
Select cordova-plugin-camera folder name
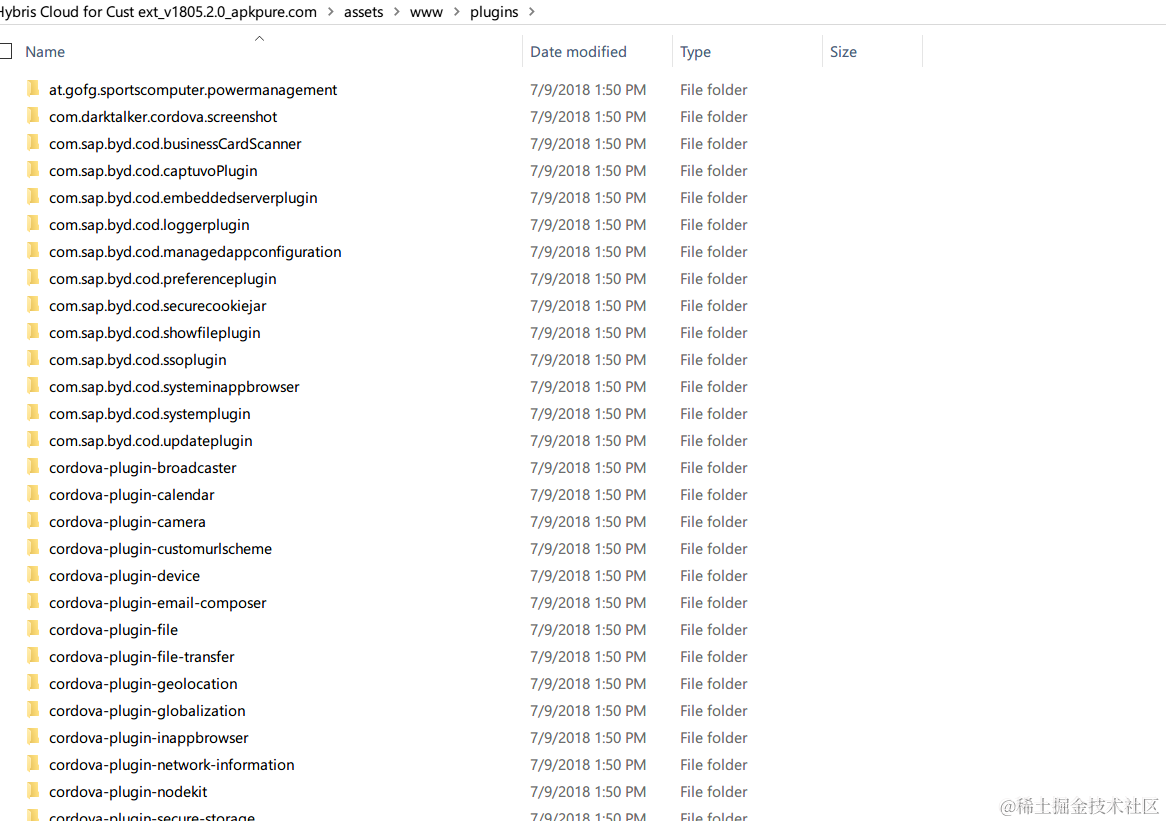click(127, 522)
